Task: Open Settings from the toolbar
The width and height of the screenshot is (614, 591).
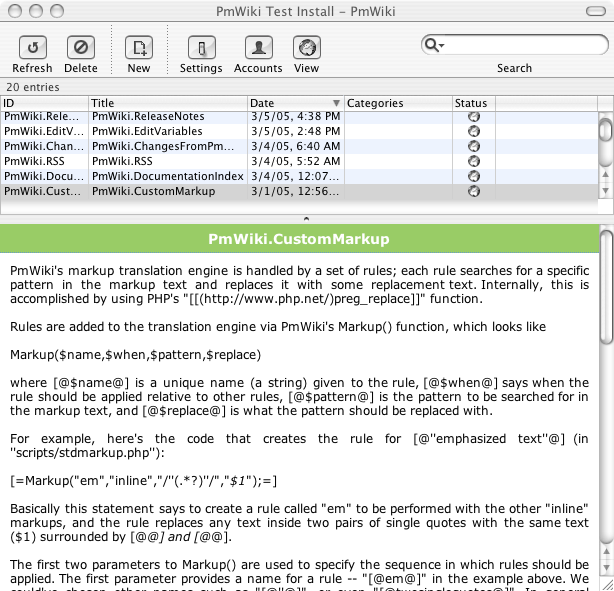Action: (202, 48)
